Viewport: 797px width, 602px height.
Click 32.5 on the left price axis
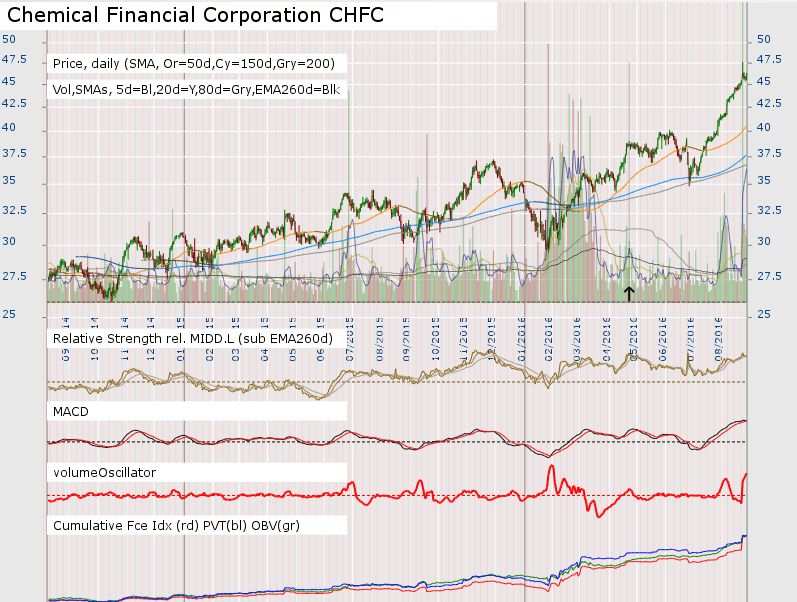click(x=14, y=210)
